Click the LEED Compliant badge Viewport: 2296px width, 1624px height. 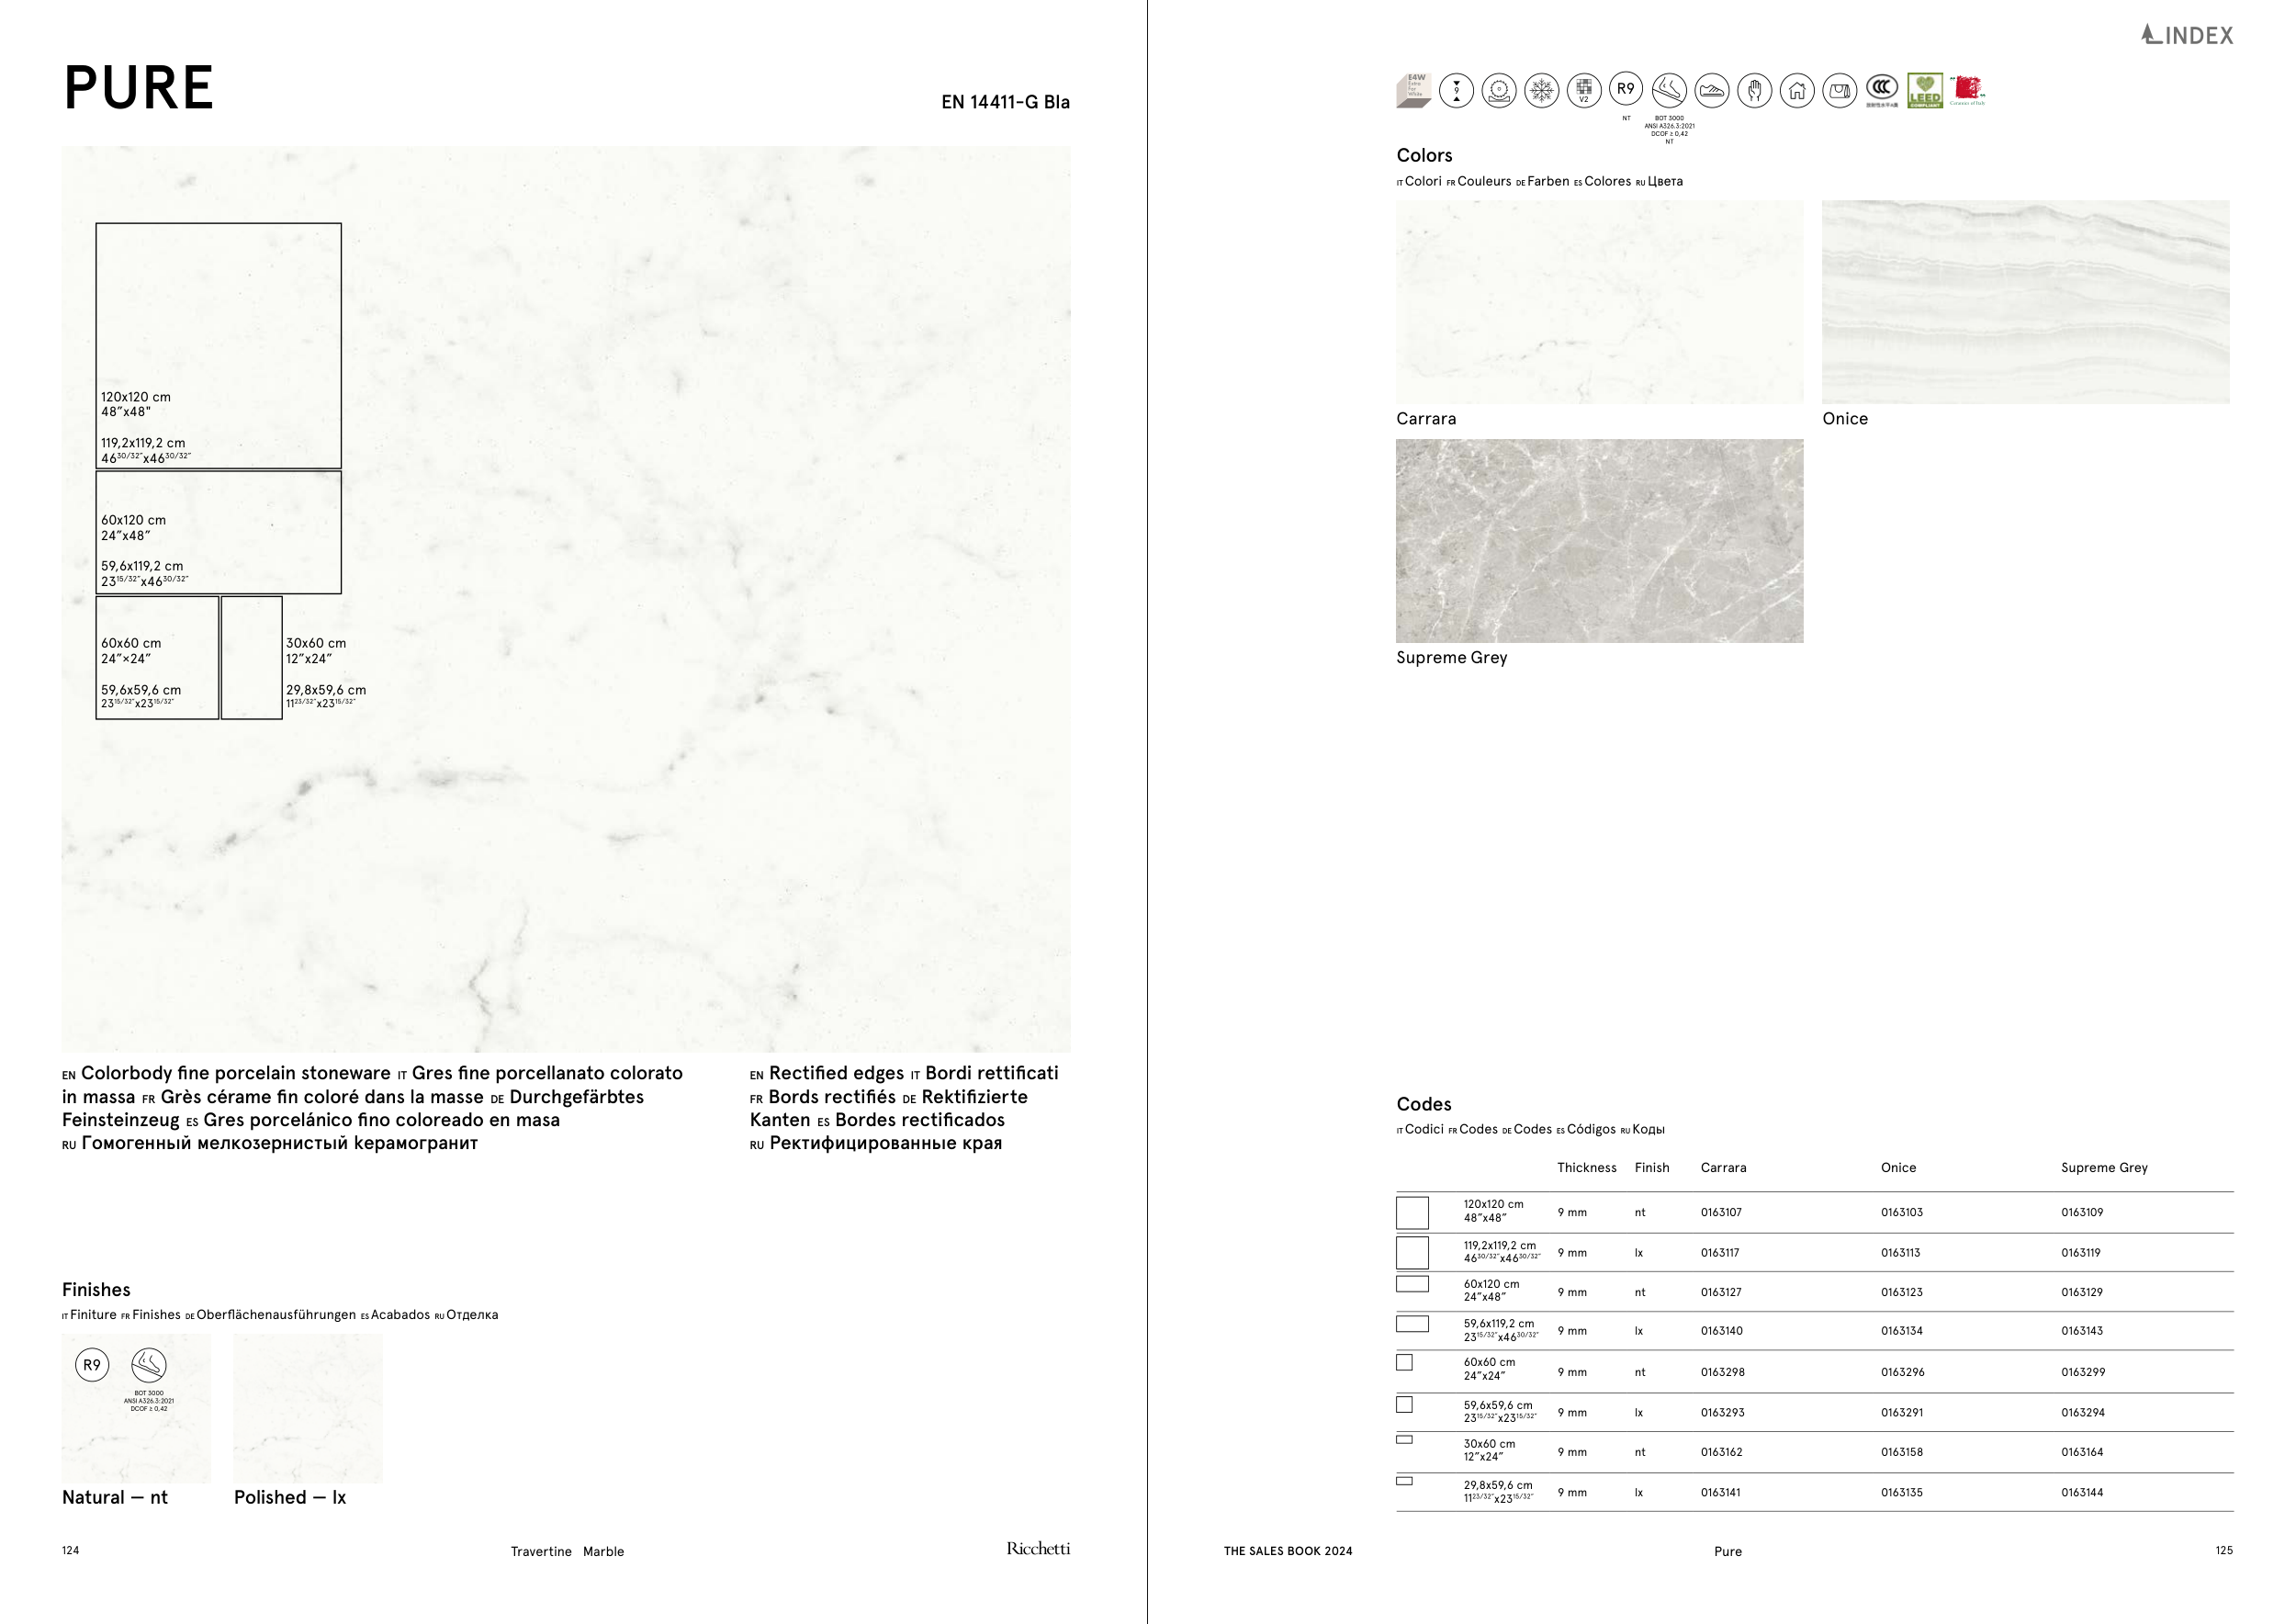[1924, 91]
